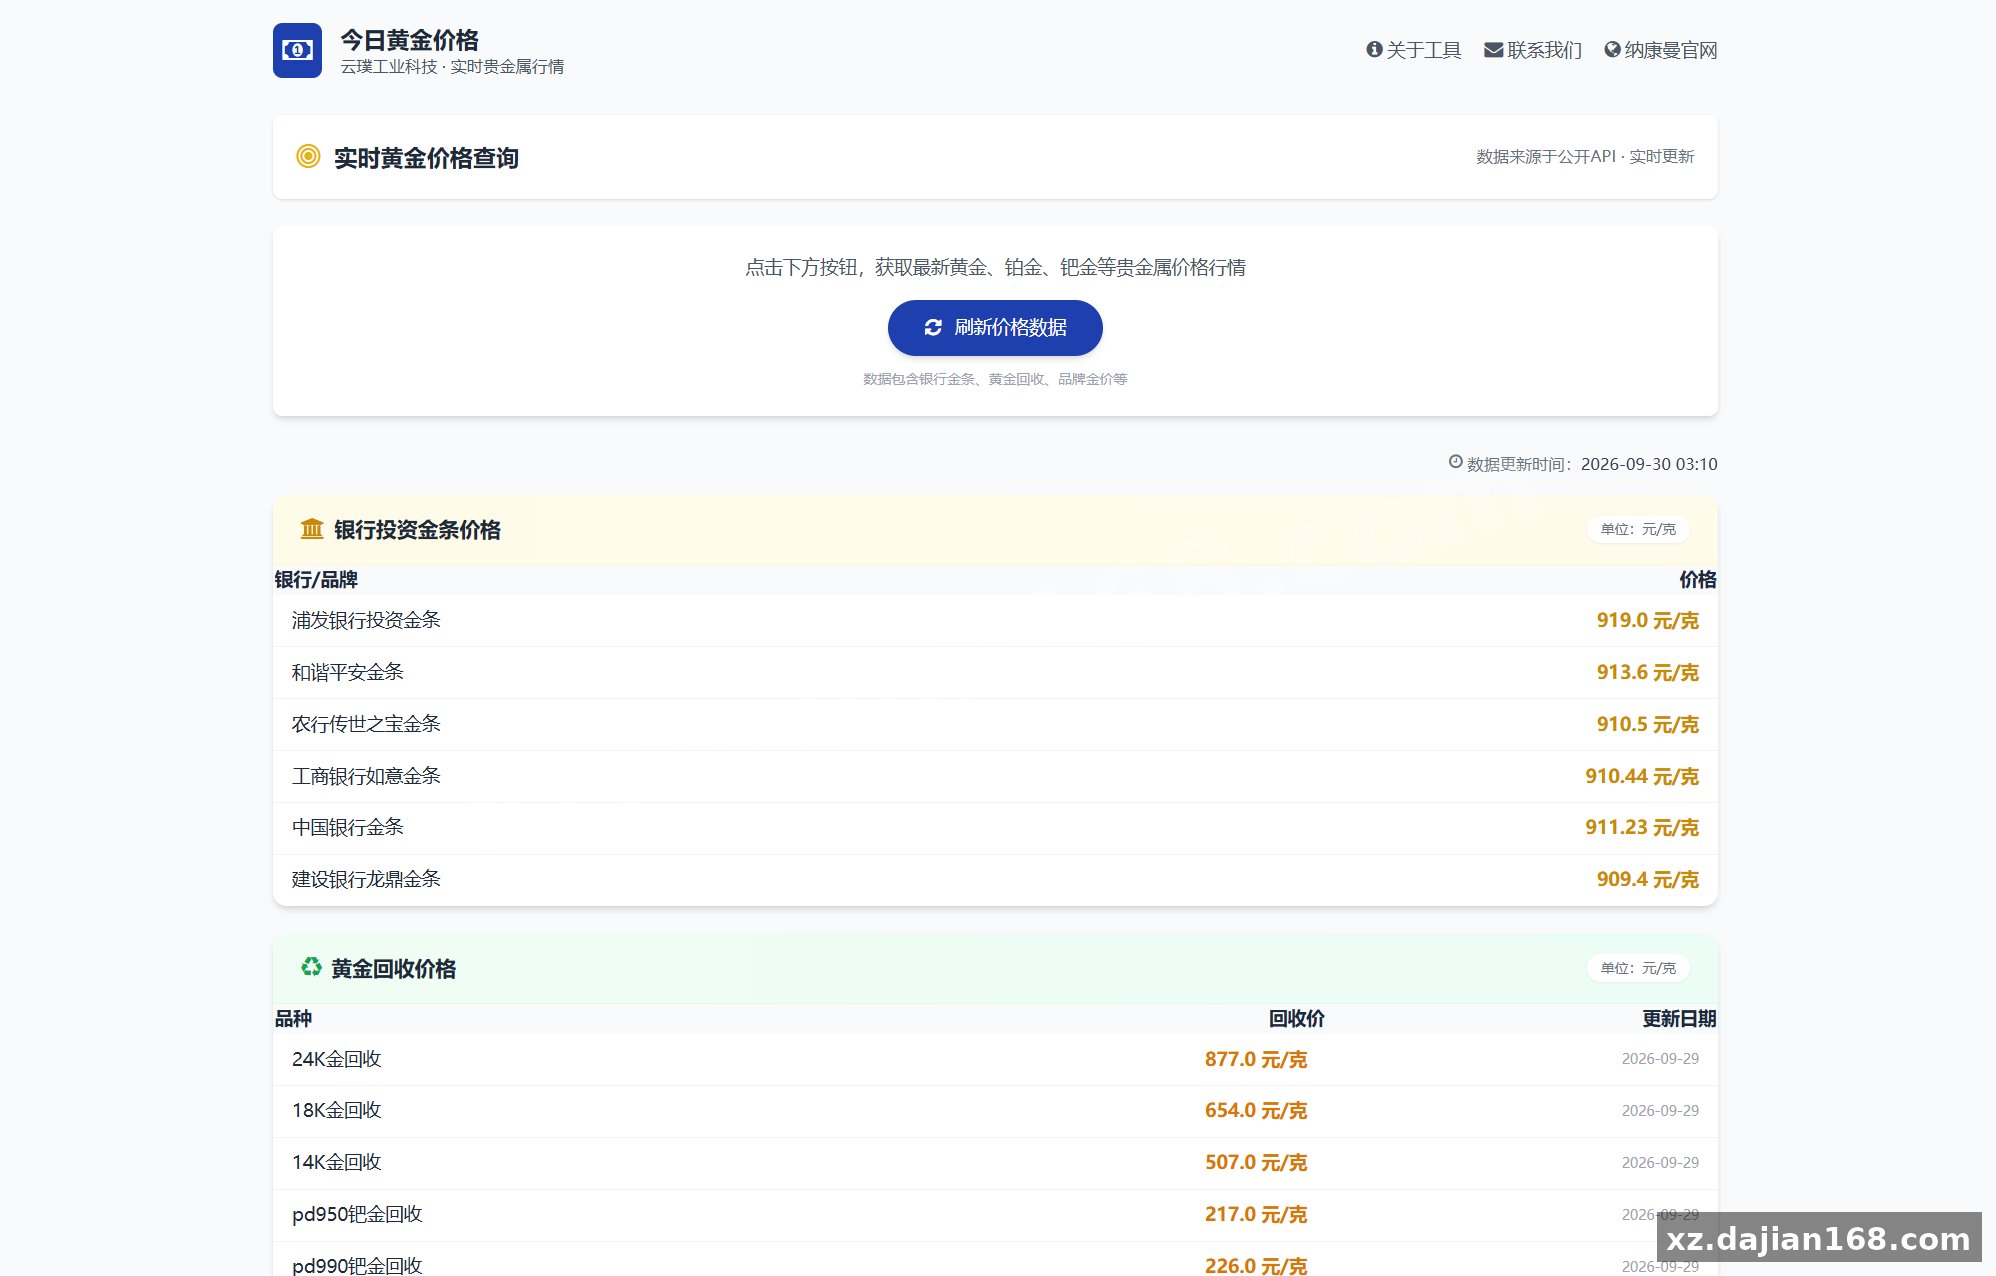The image size is (1996, 1276).
Task: Visit the 纳康曼官网 link
Action: [1661, 50]
